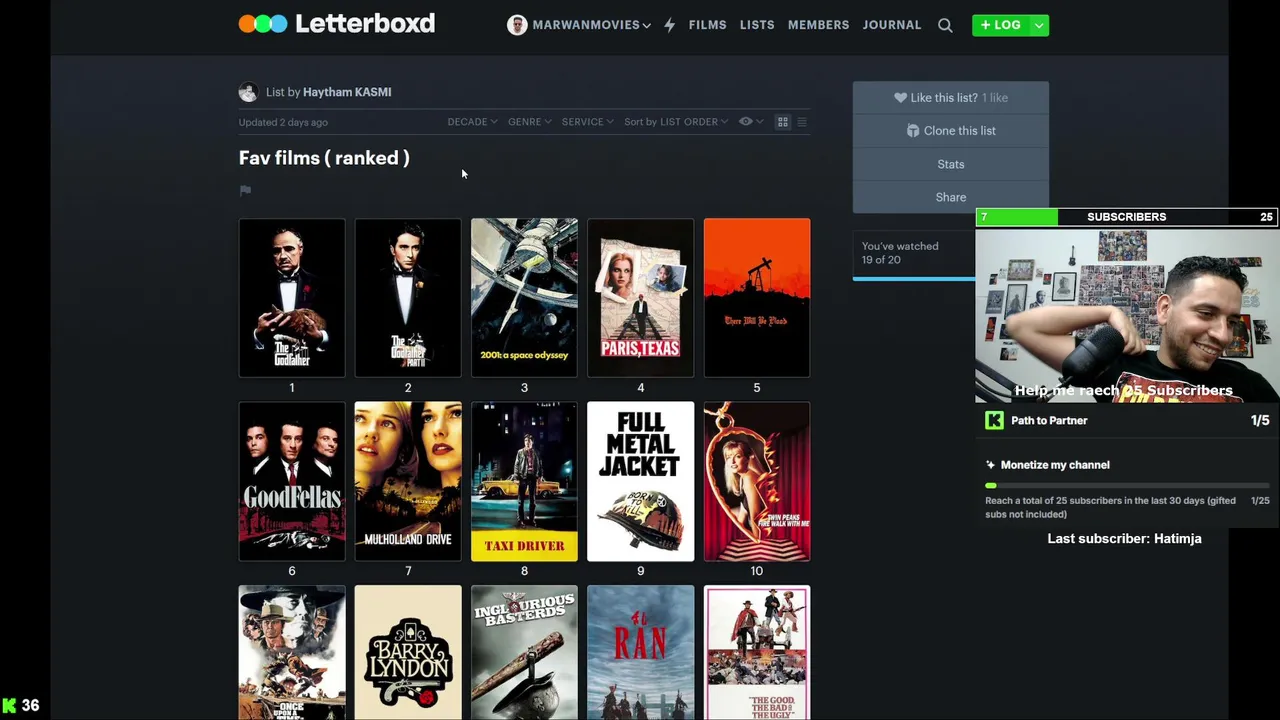Click the SUBSCRIBERS goal bar in the overlay
Image resolution: width=1280 pixels, height=720 pixels.
click(1127, 217)
